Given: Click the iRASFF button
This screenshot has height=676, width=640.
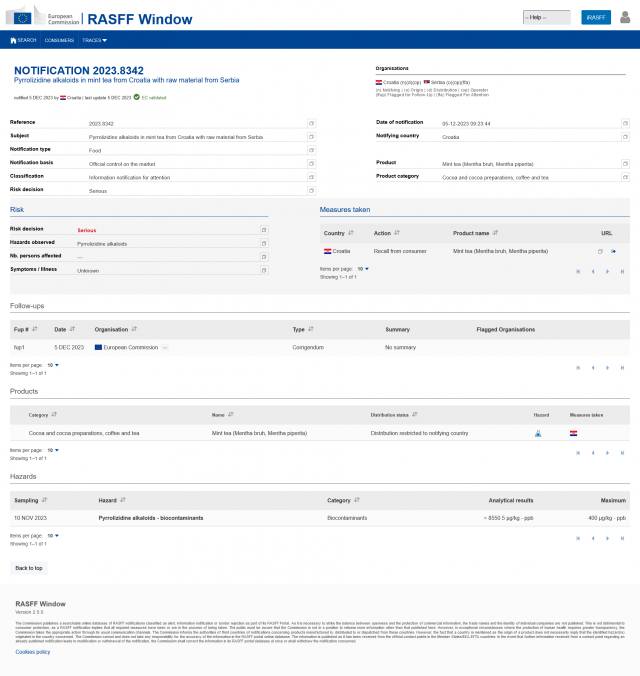Looking at the screenshot, I should [595, 17].
